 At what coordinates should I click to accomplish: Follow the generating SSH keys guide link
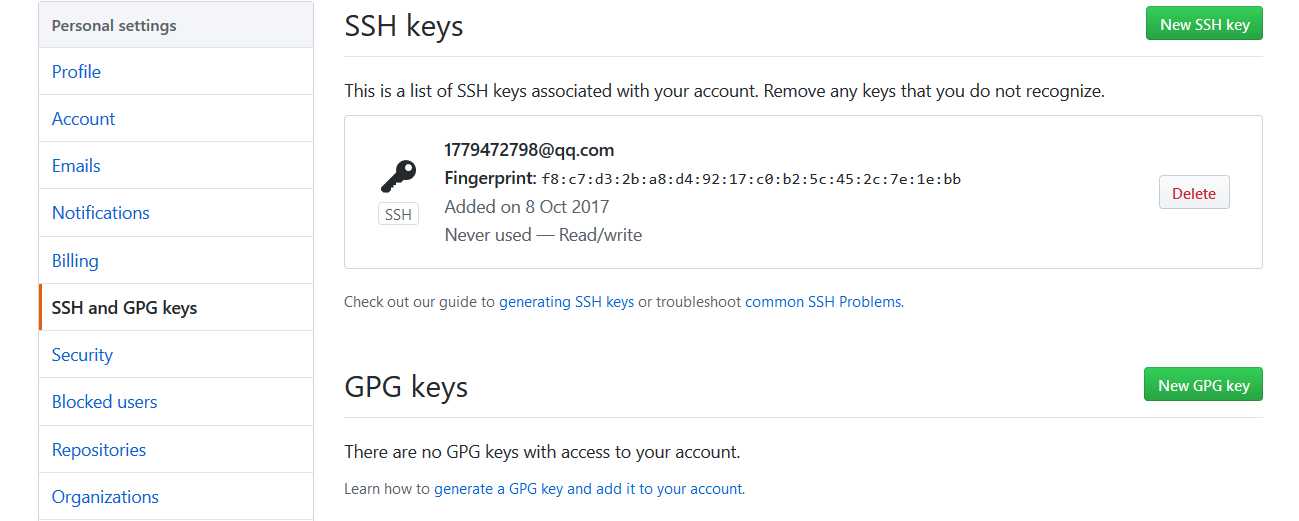(566, 301)
